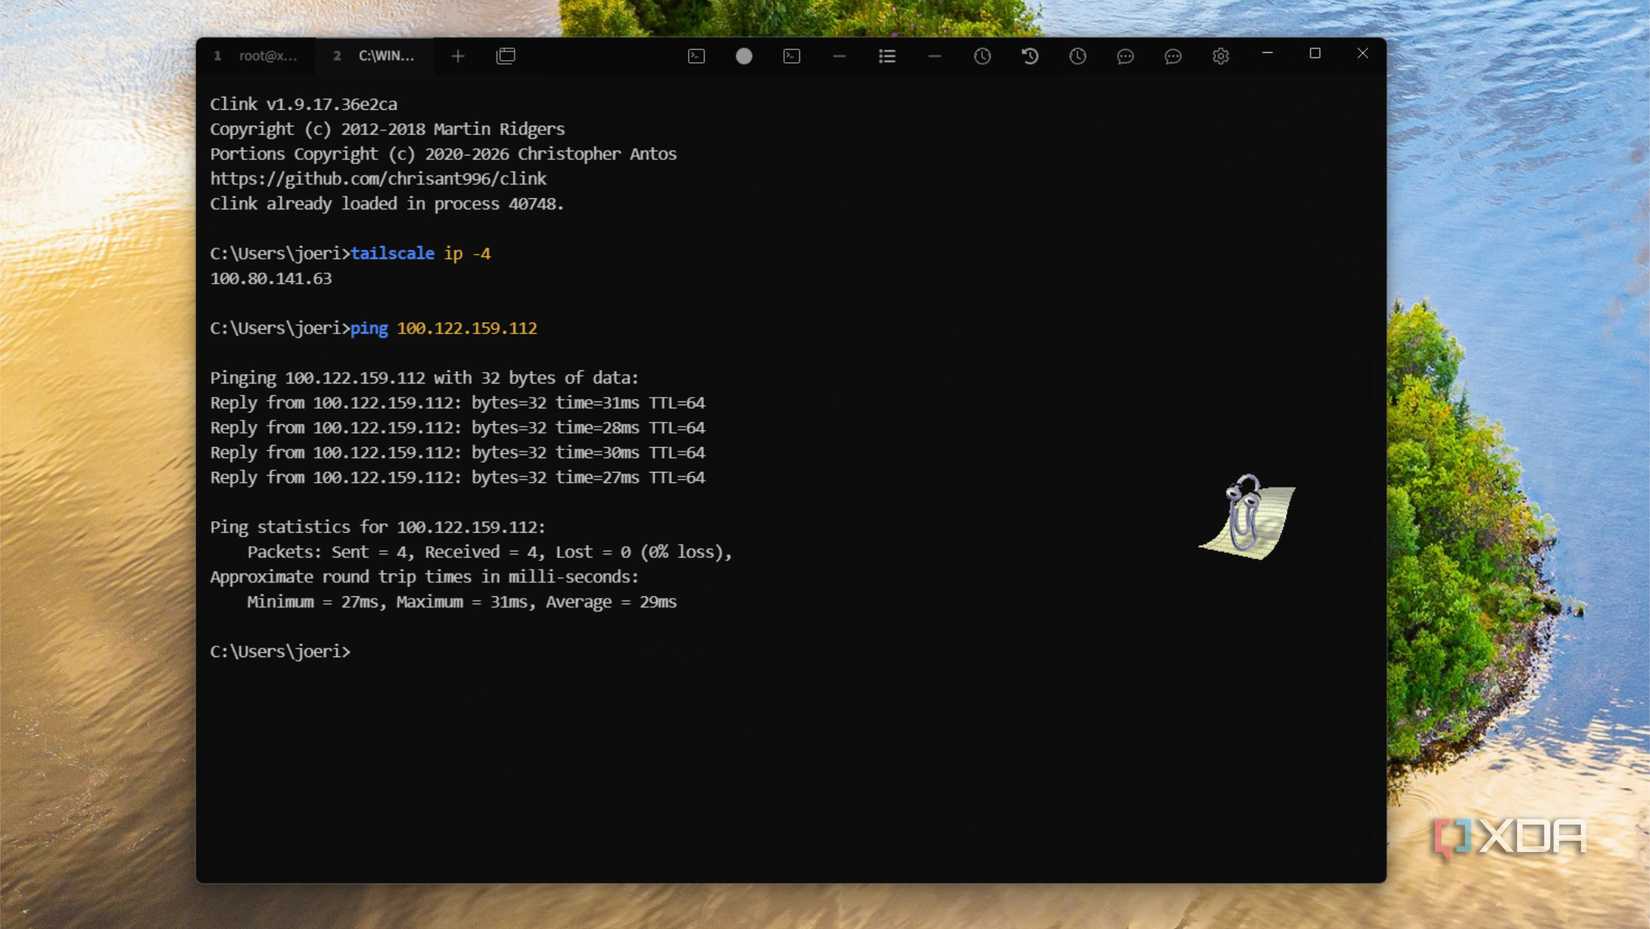Viewport: 1650px width, 929px height.
Task: Click the terminal icon between circle and dash
Action: click(x=792, y=56)
